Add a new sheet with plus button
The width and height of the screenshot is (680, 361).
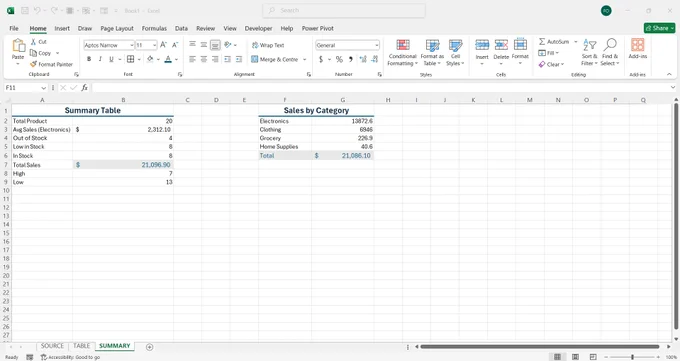coord(149,347)
